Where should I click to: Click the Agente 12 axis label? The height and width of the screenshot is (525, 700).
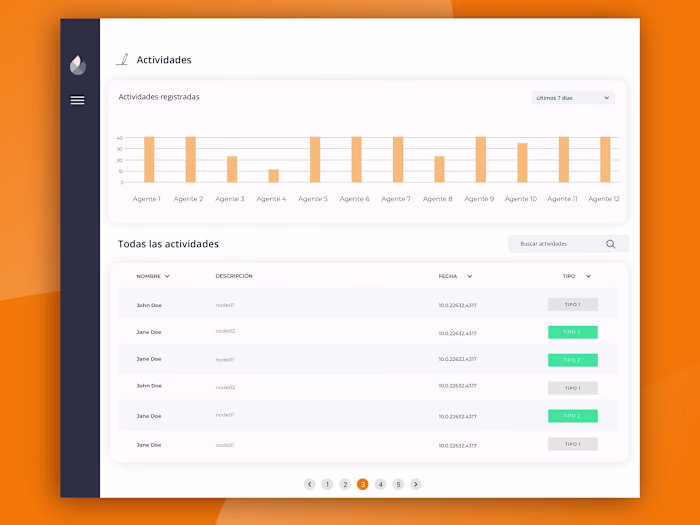pos(604,199)
